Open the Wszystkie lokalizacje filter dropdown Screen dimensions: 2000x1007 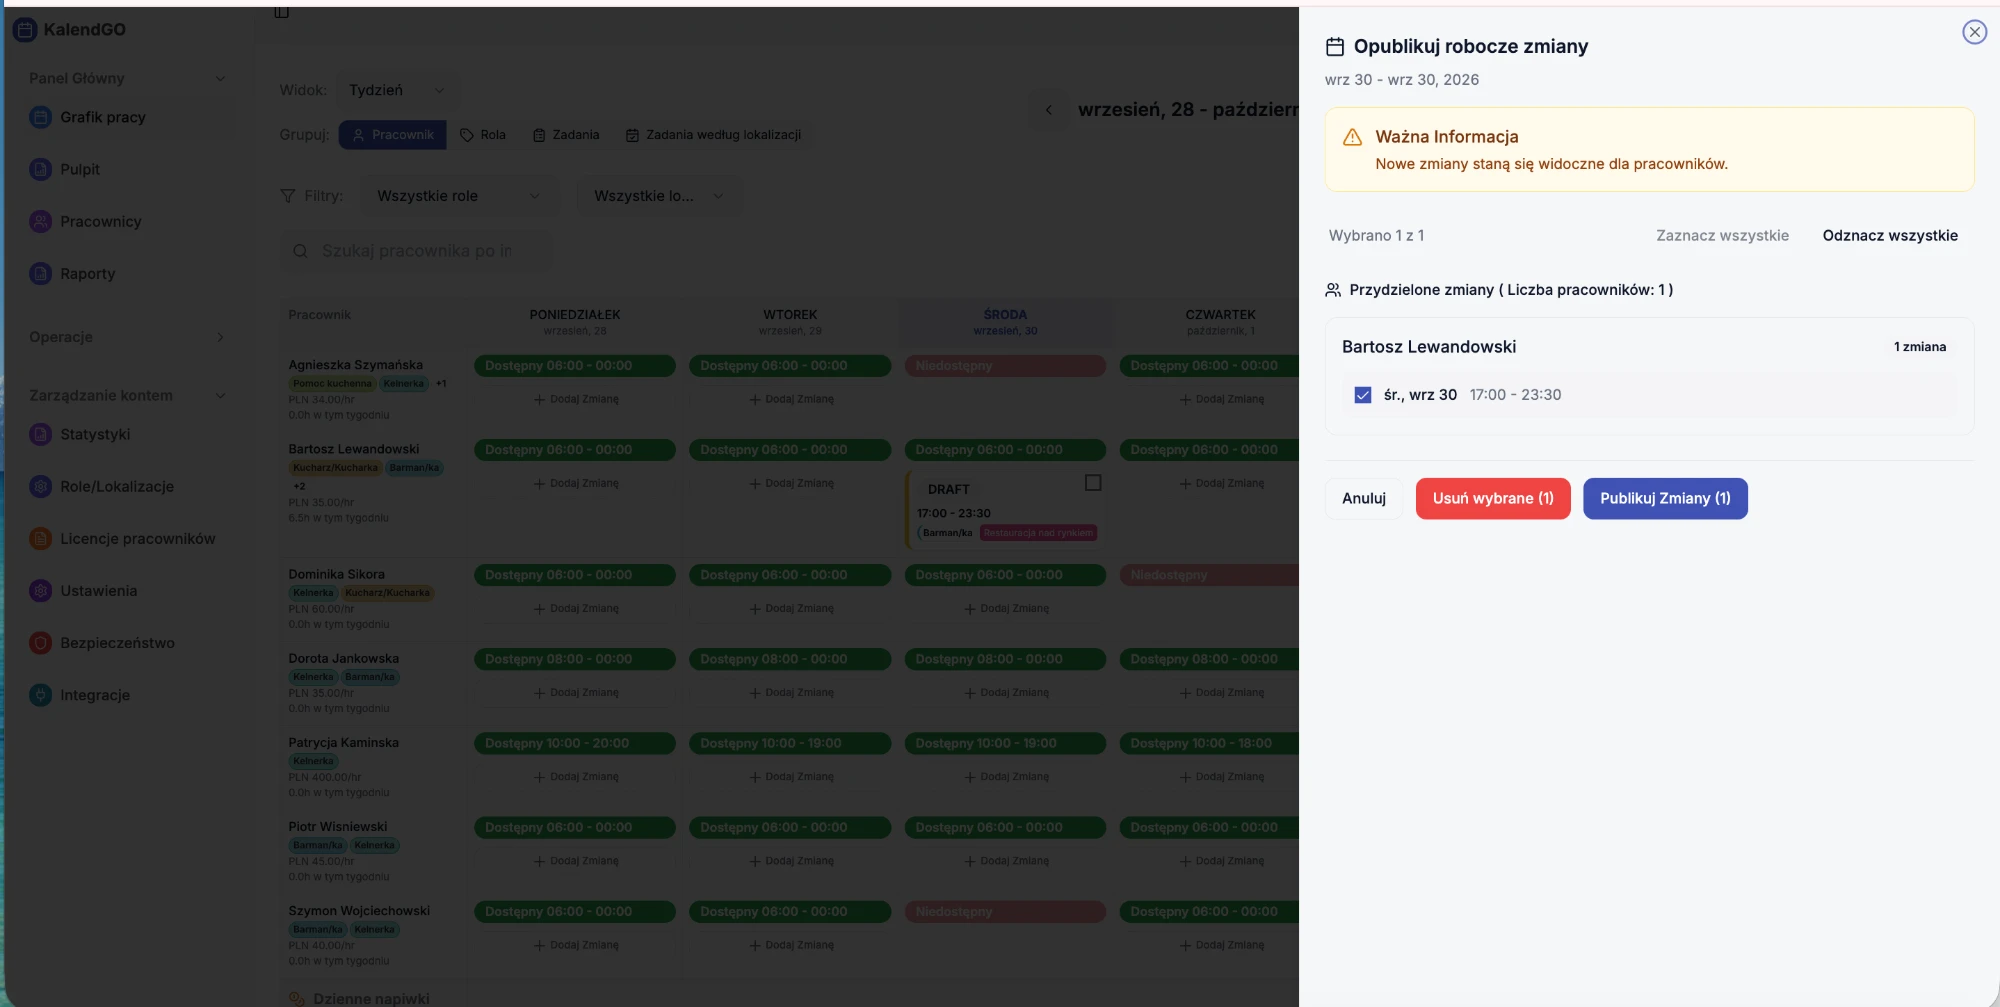tap(658, 196)
